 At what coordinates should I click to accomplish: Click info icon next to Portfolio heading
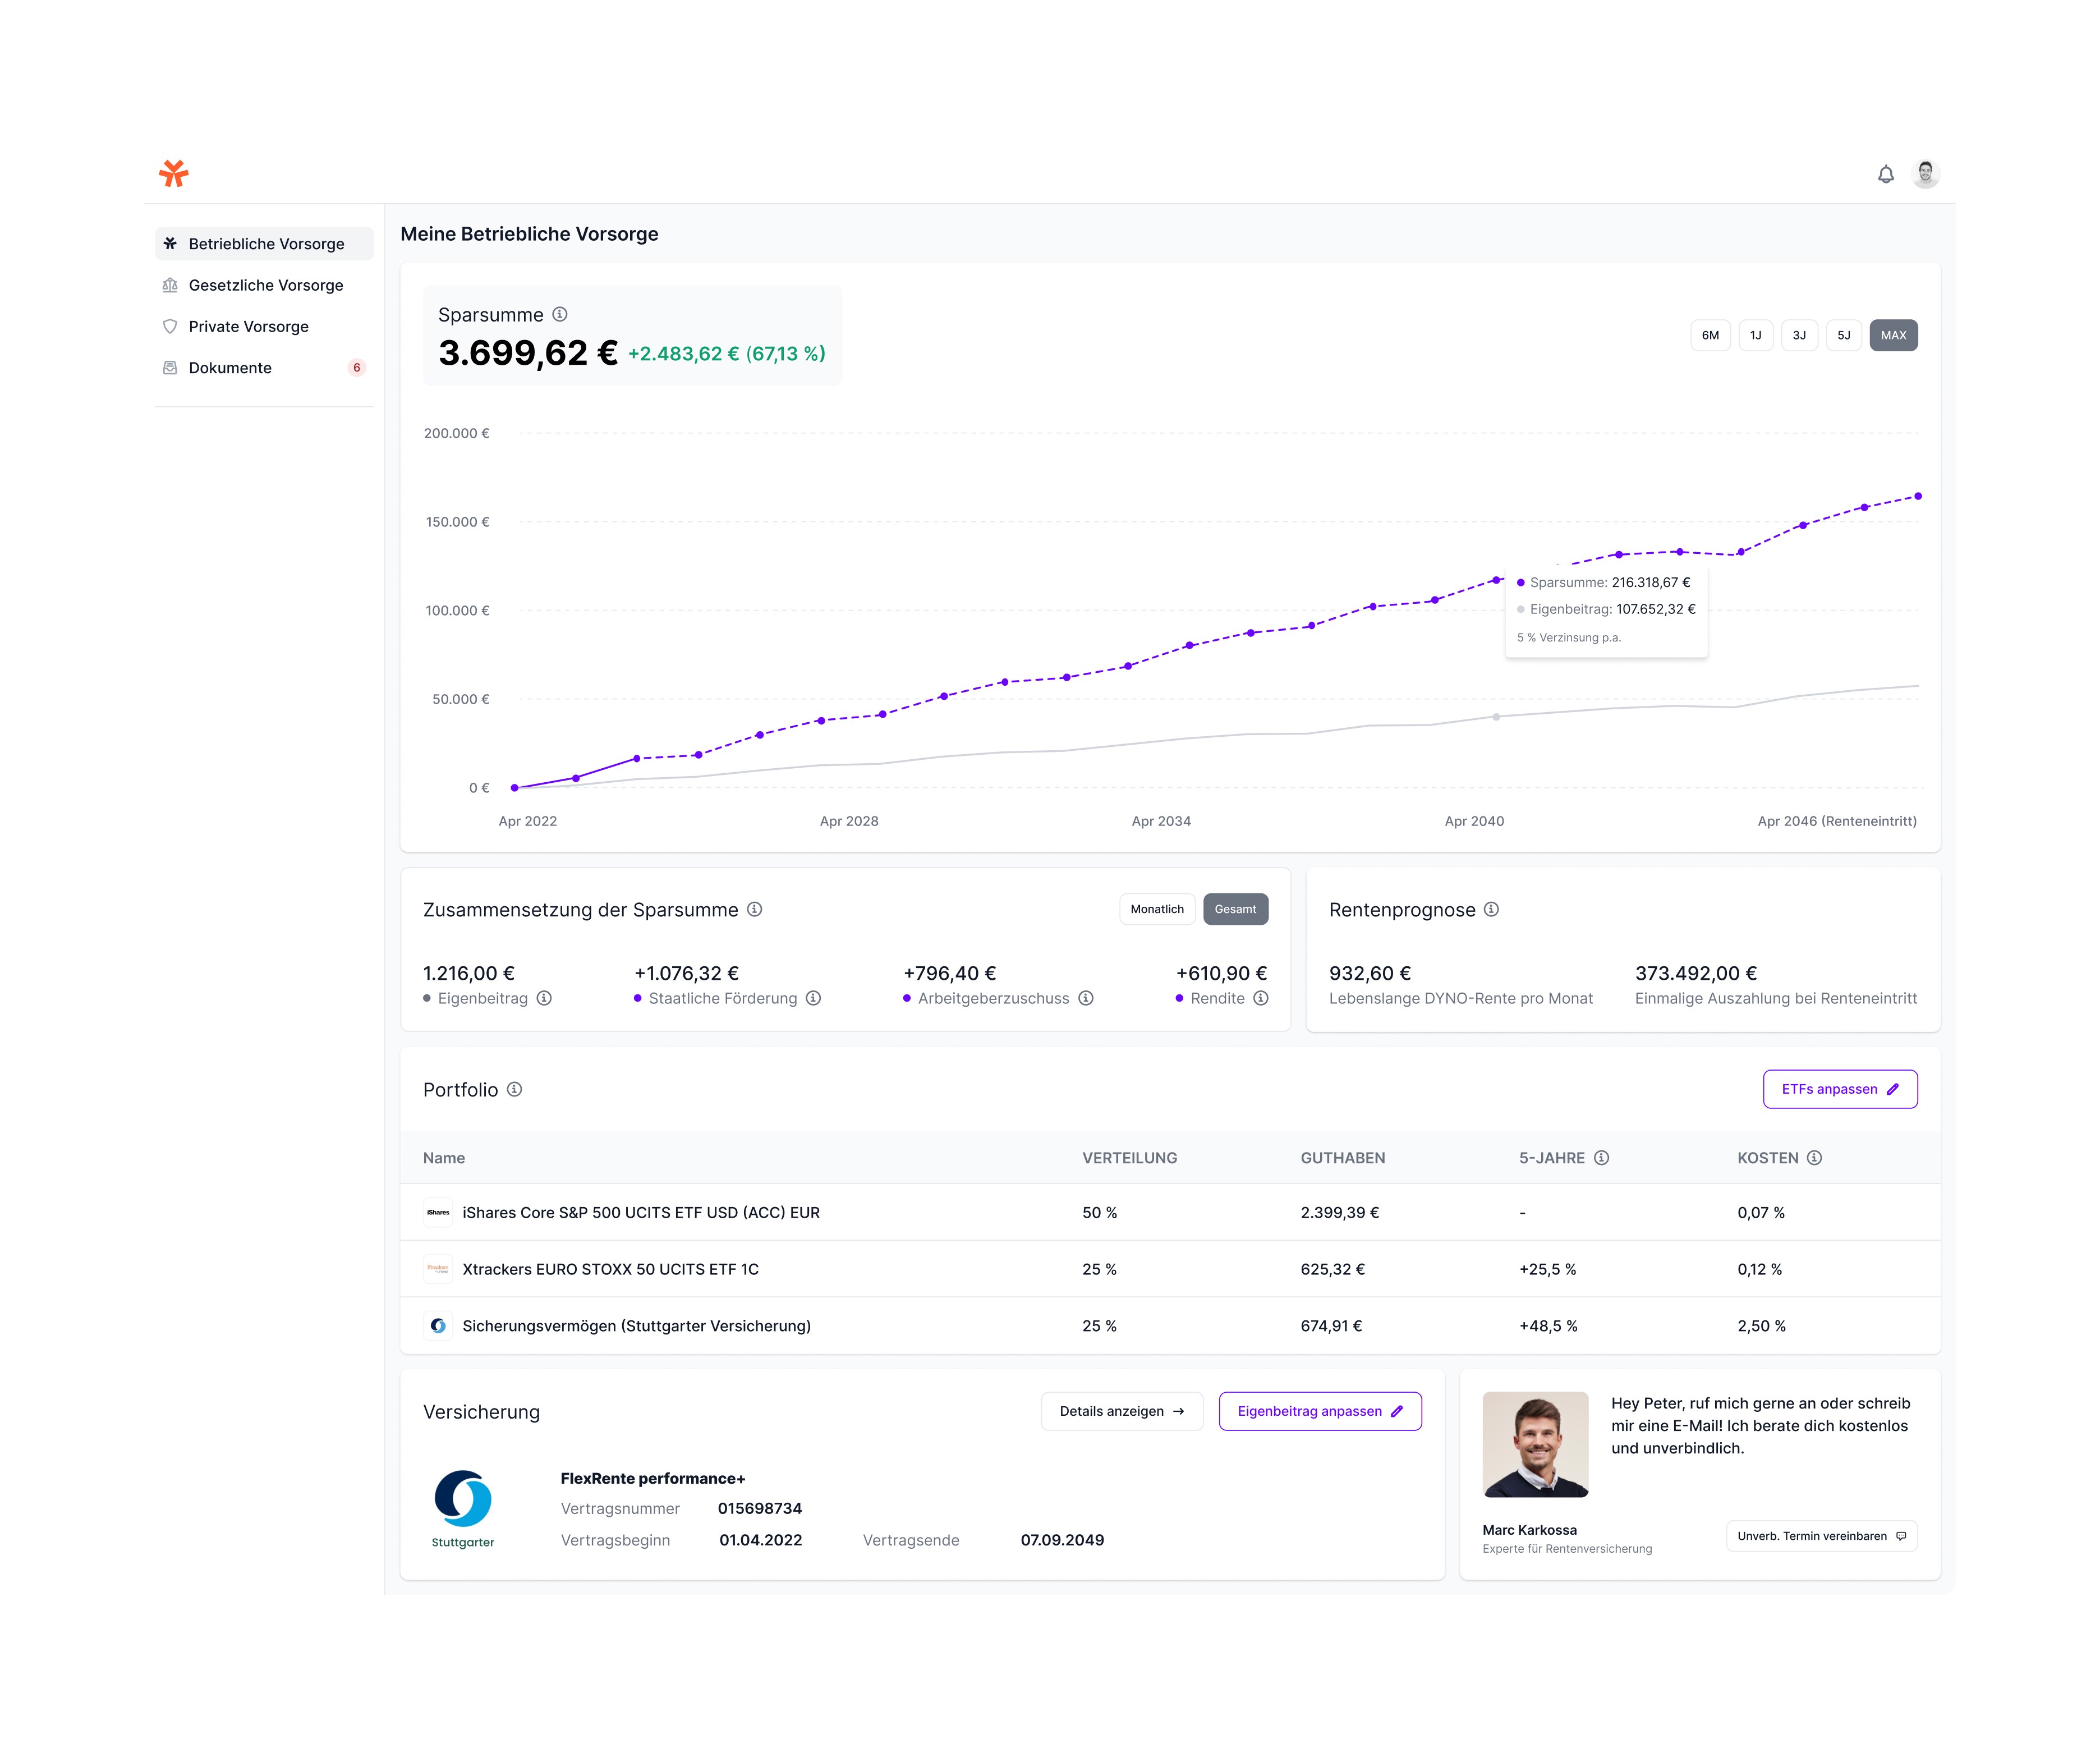(x=514, y=1089)
